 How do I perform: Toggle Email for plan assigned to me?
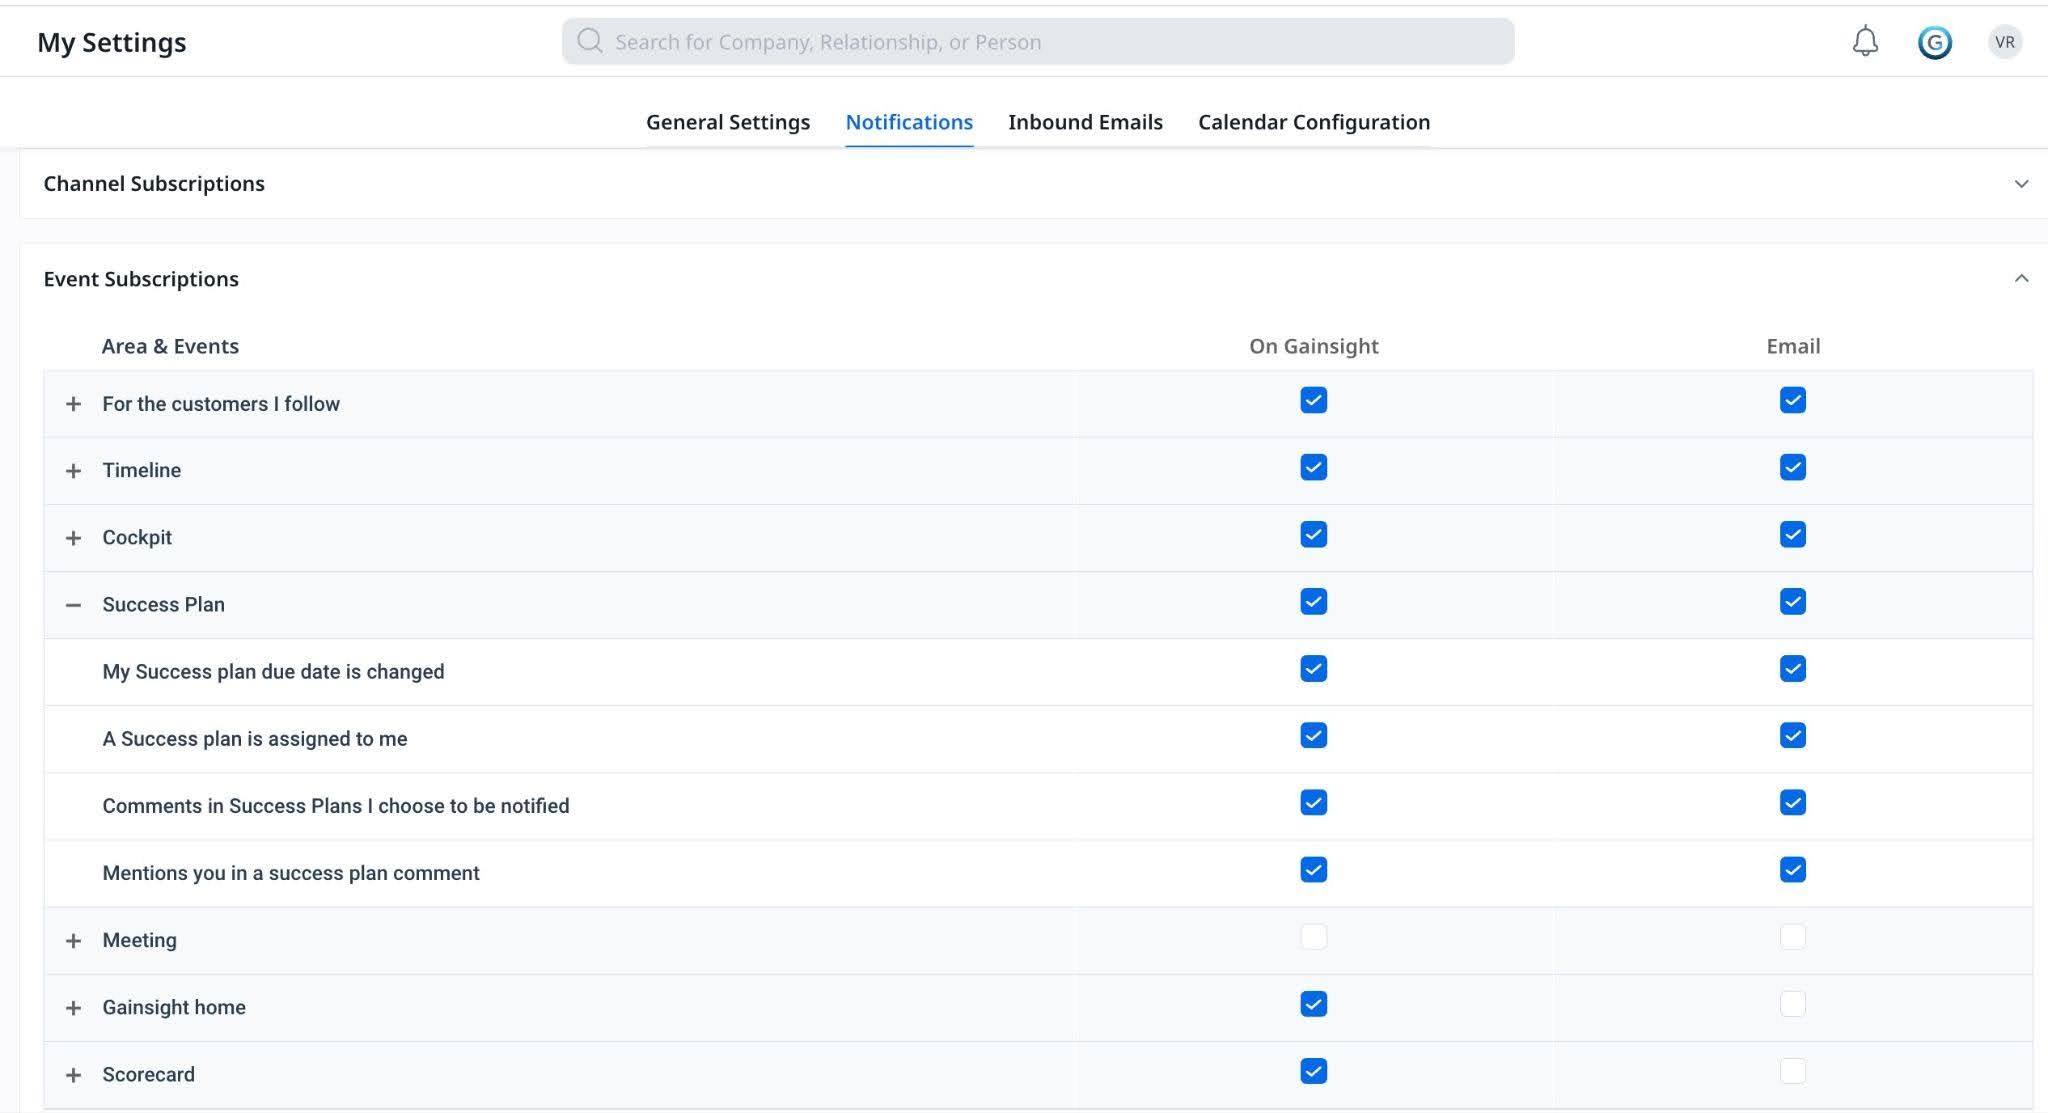pos(1792,735)
